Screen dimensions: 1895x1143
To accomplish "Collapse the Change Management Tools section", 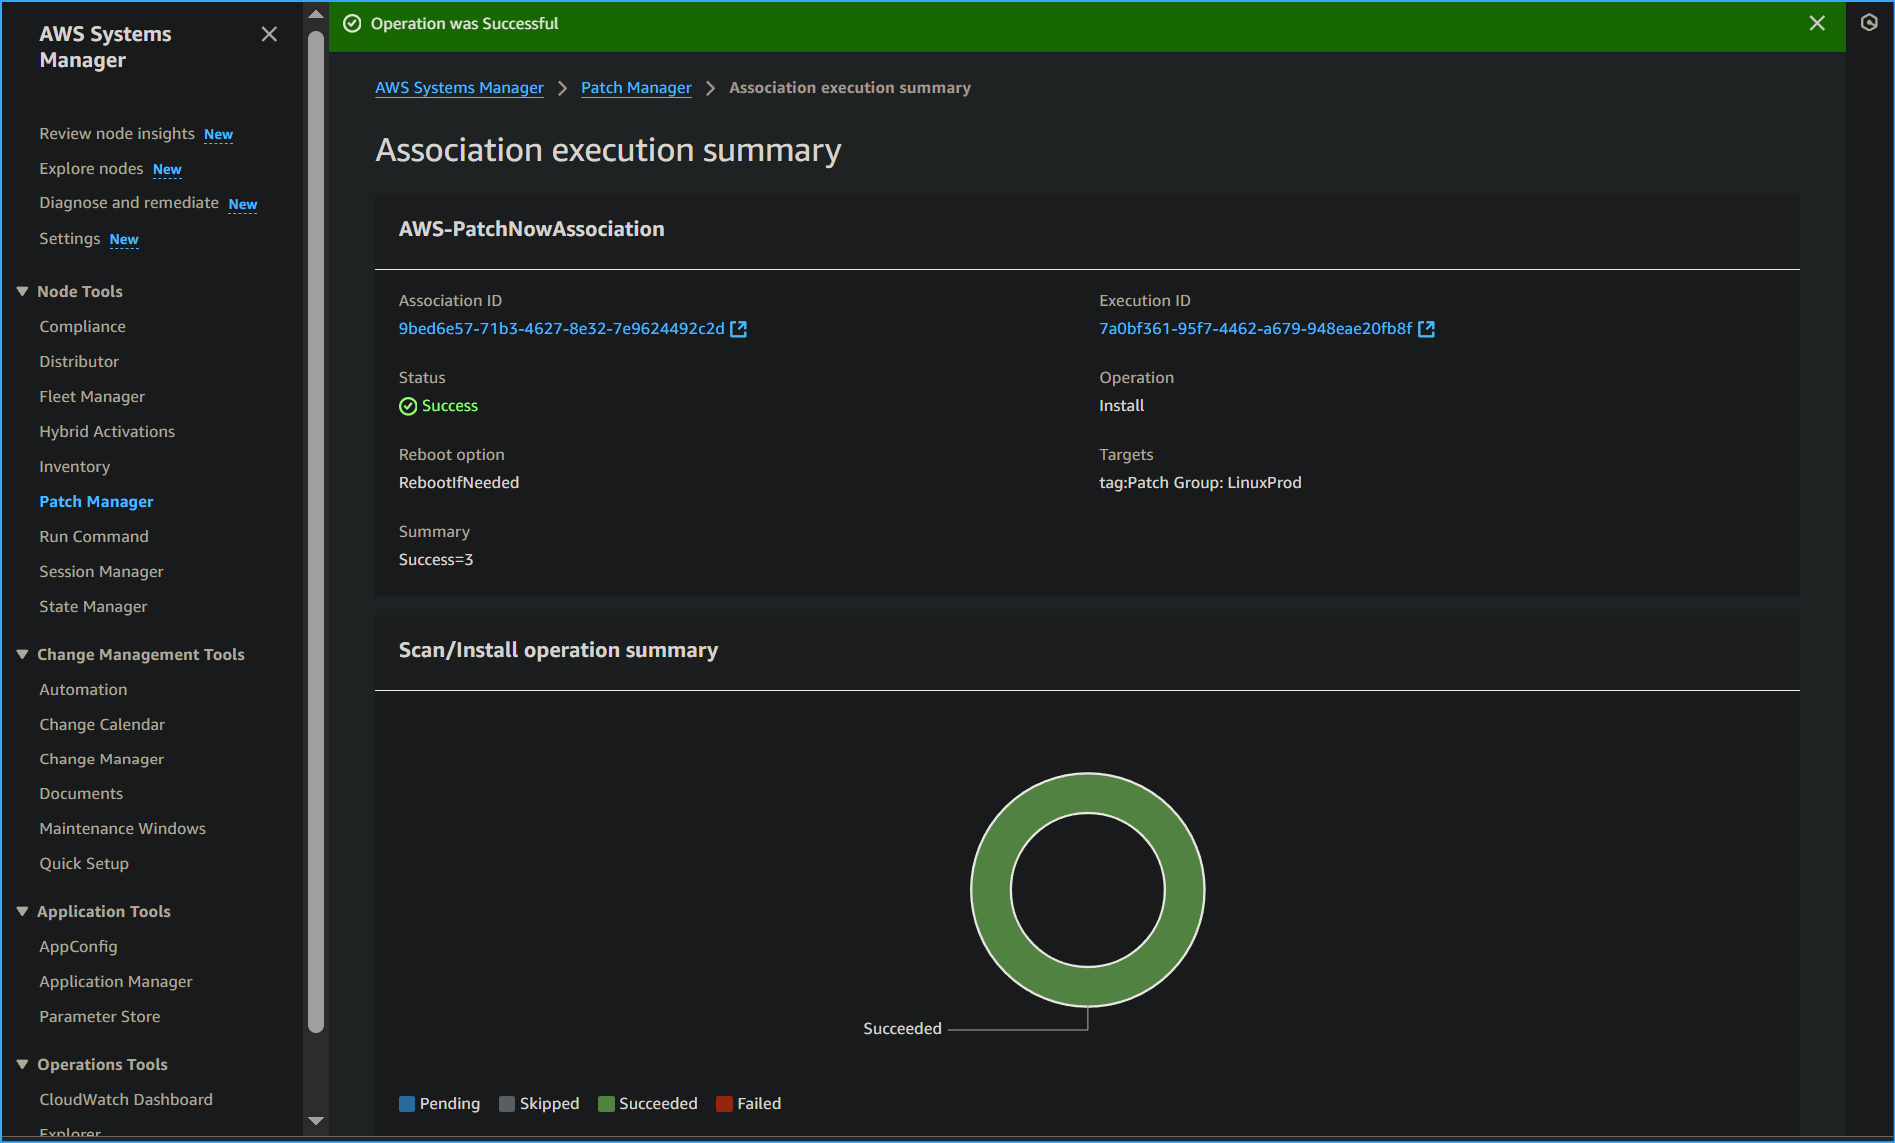I will pos(22,654).
